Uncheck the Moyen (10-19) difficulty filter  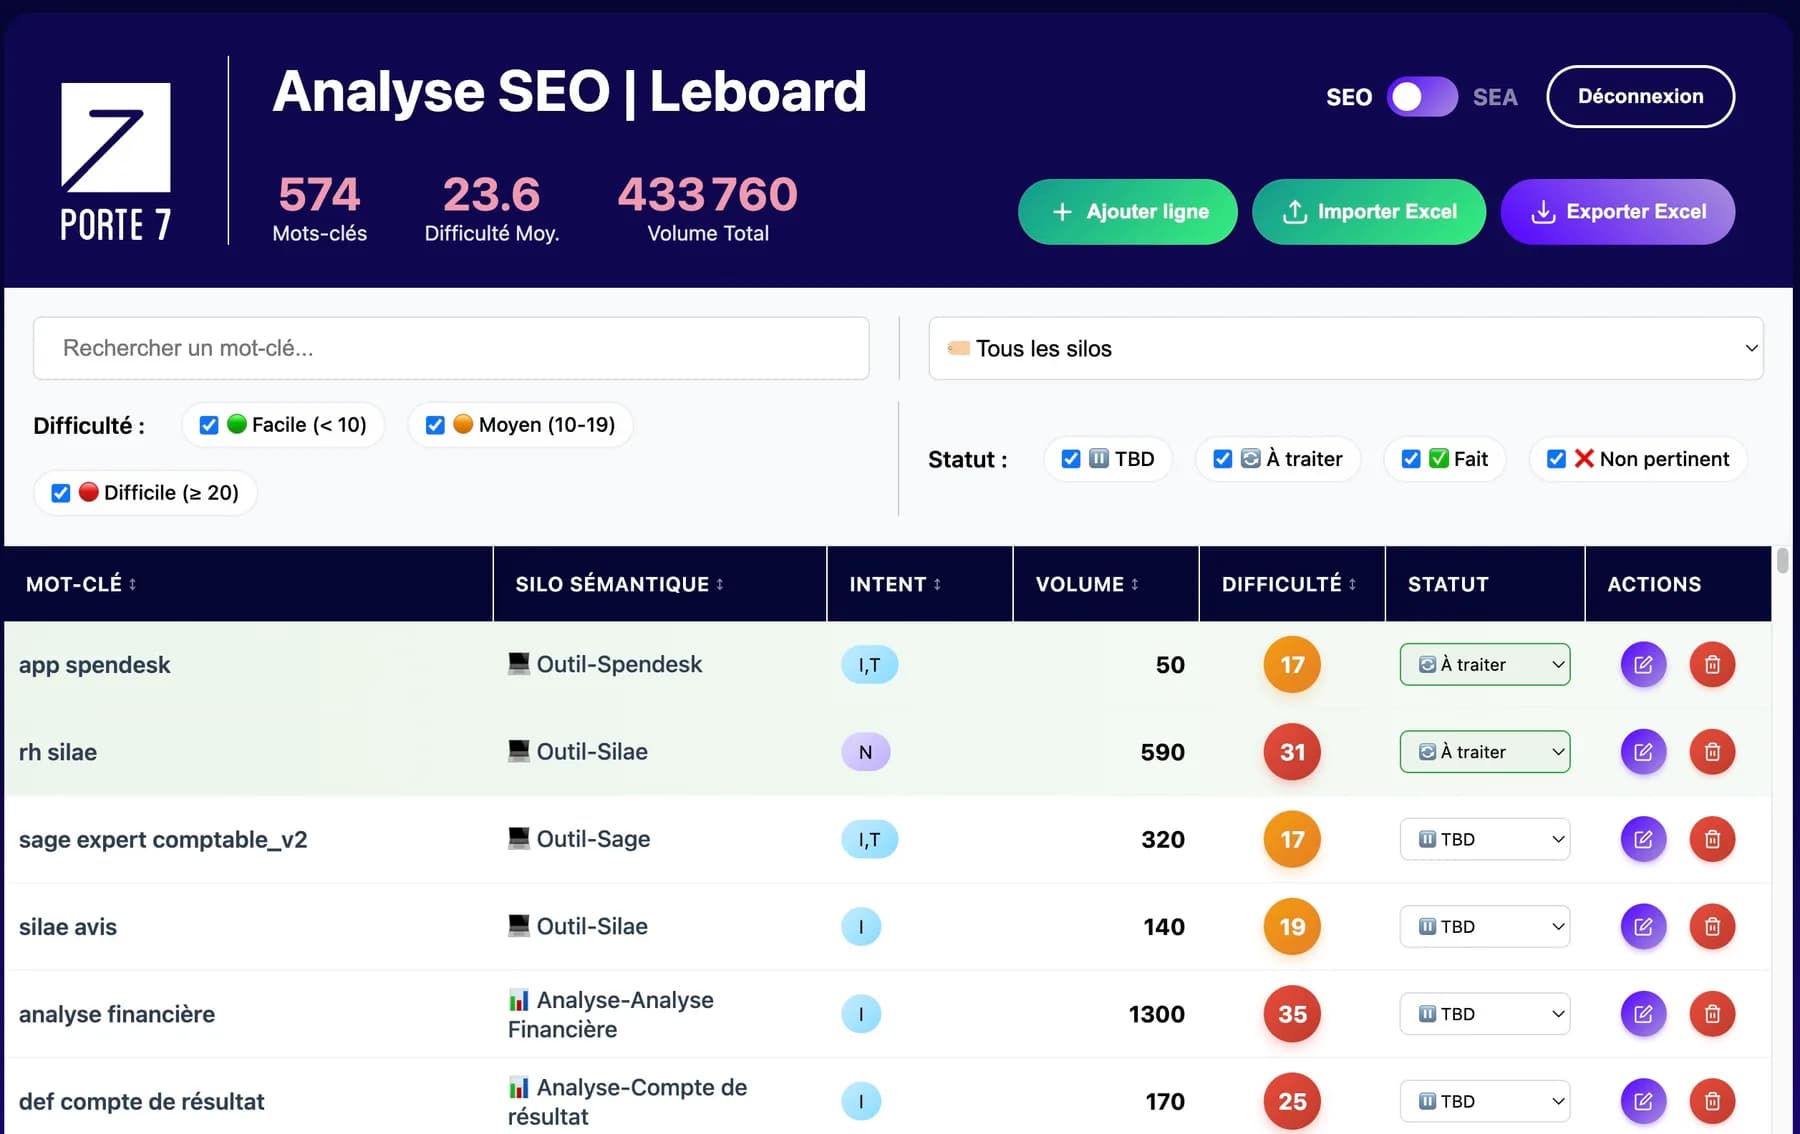click(435, 425)
